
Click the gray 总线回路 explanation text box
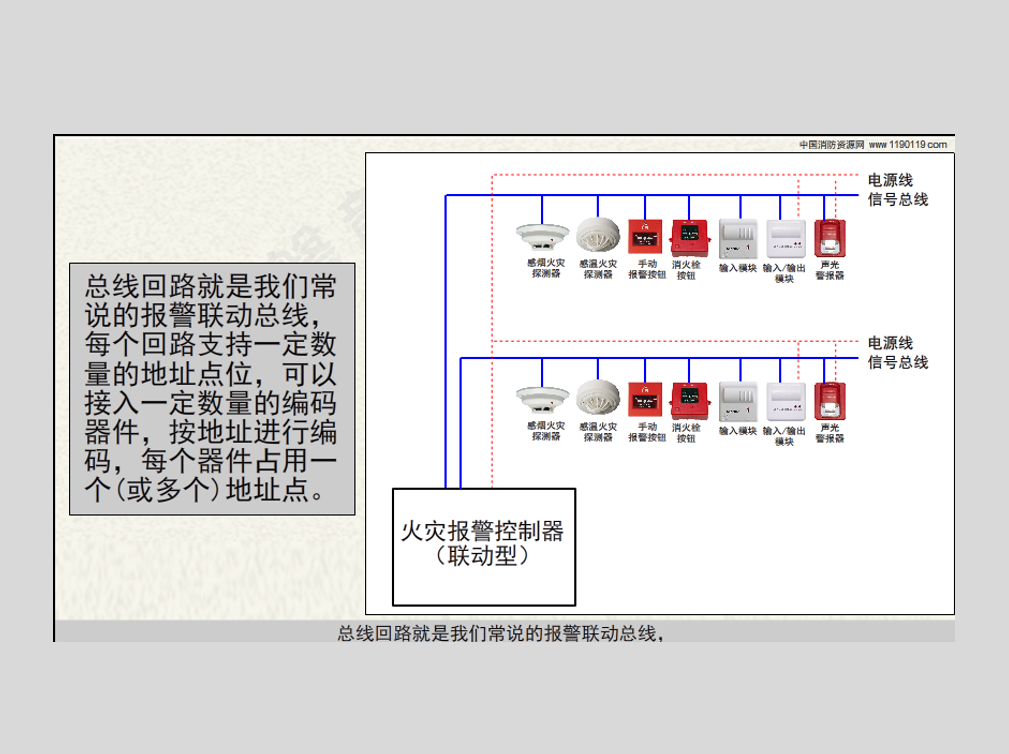pyautogui.click(x=212, y=389)
